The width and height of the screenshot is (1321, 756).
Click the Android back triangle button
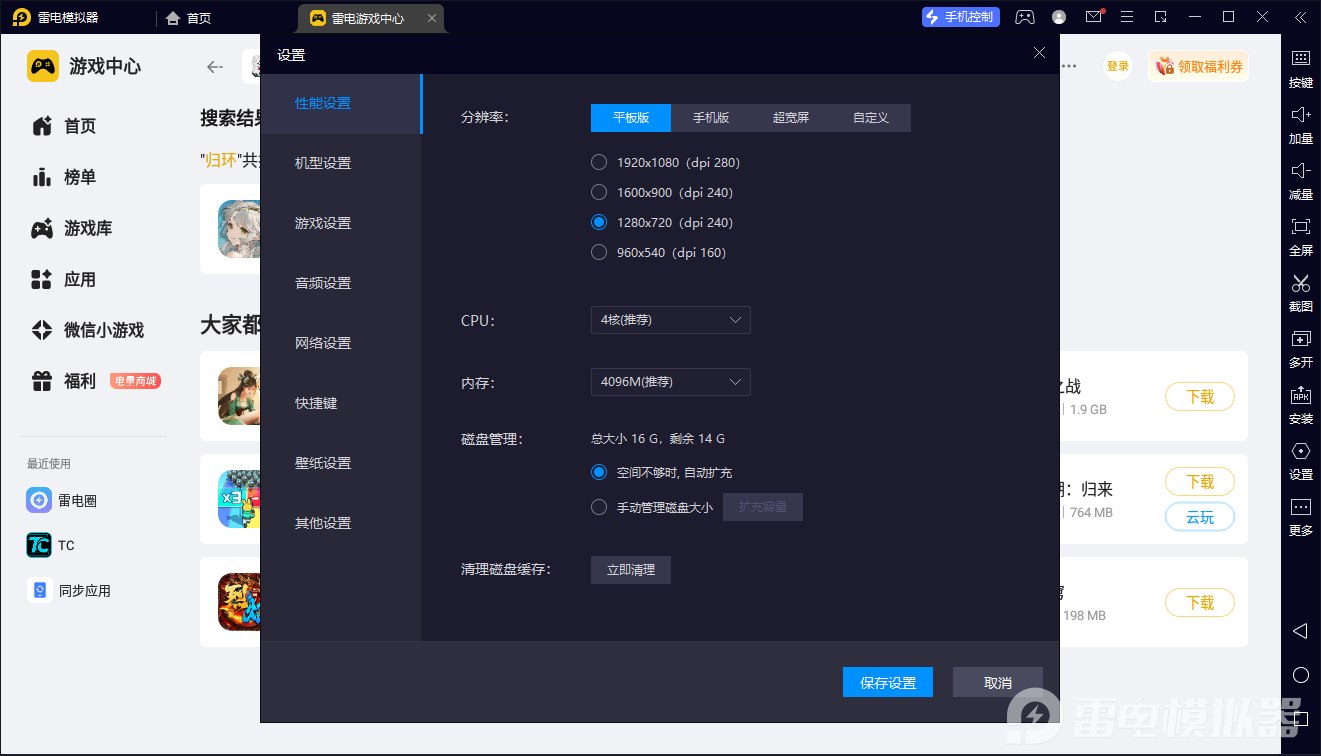[x=1300, y=631]
